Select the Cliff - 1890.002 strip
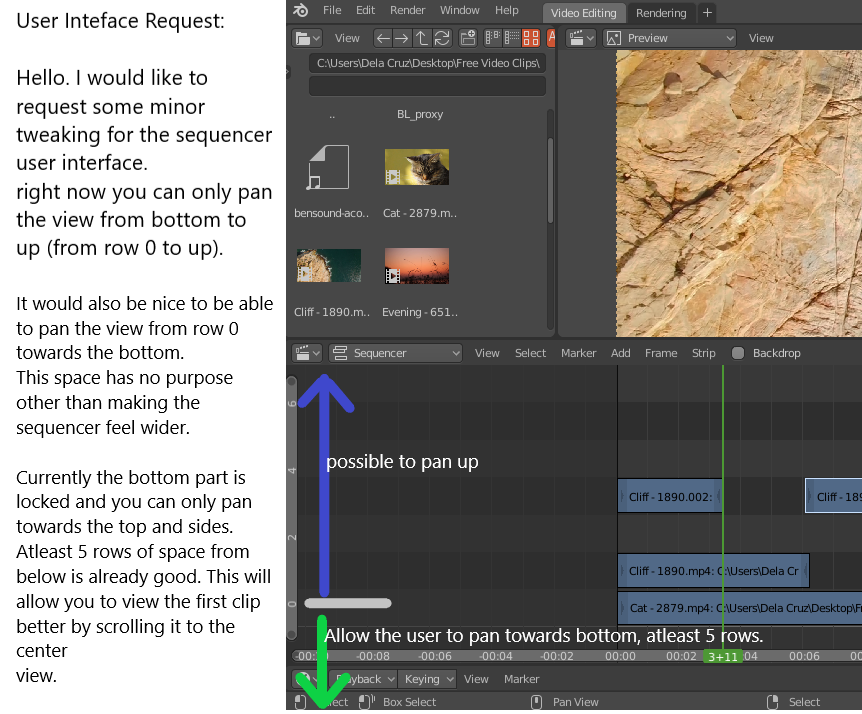 click(670, 497)
